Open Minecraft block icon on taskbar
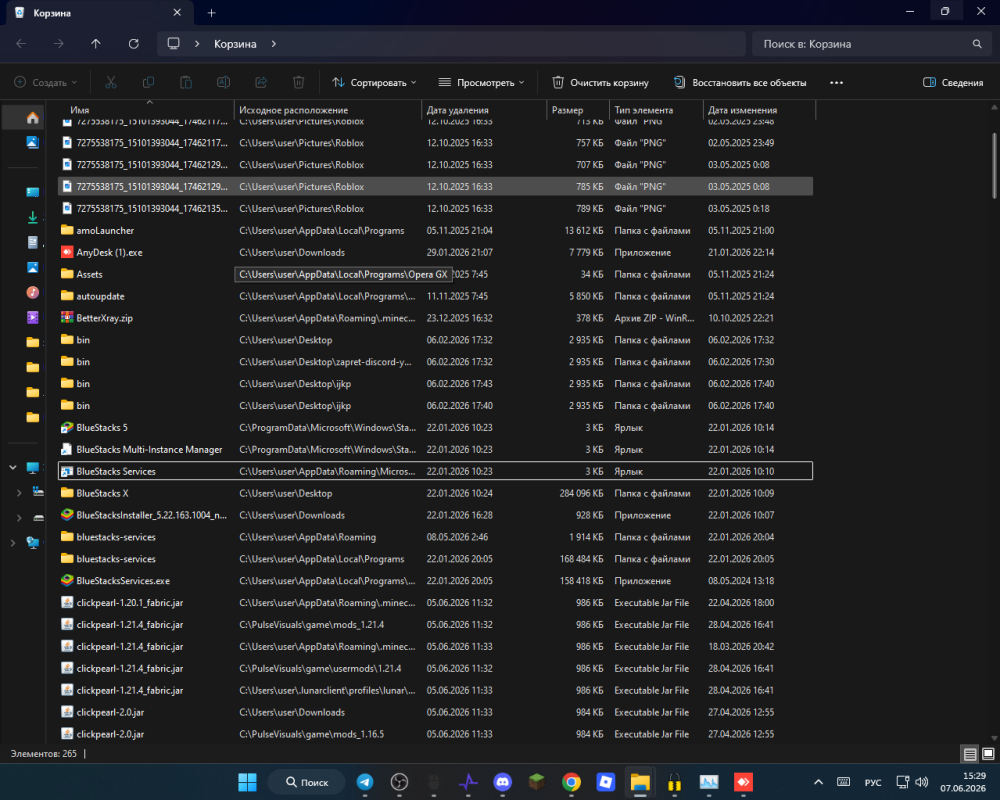1000x800 pixels. pos(537,781)
